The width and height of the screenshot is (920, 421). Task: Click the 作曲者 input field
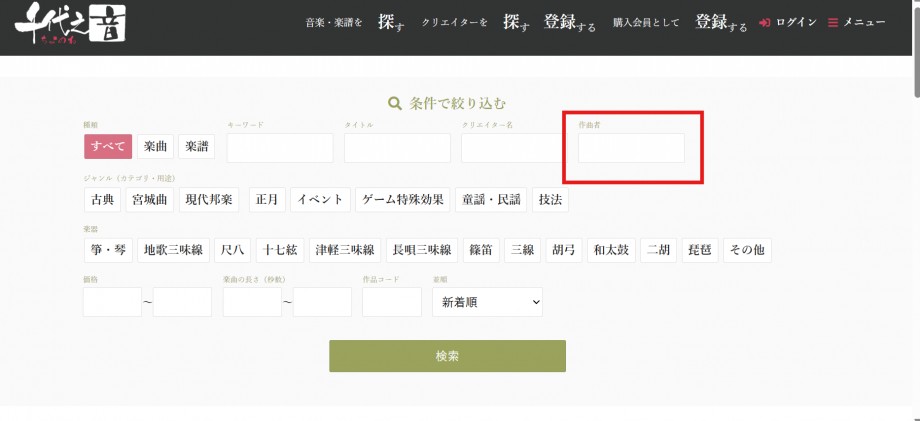(x=631, y=148)
